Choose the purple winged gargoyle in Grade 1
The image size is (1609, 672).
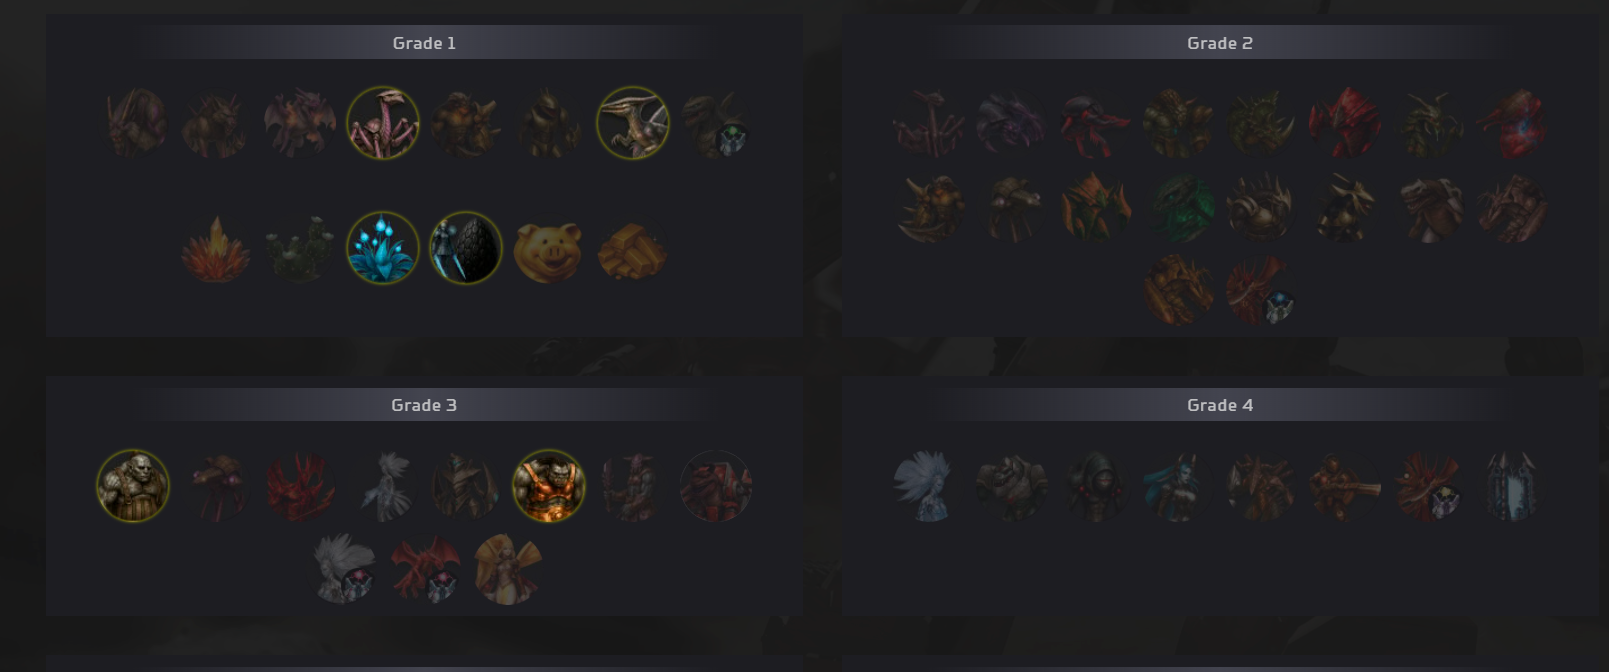[x=299, y=123]
